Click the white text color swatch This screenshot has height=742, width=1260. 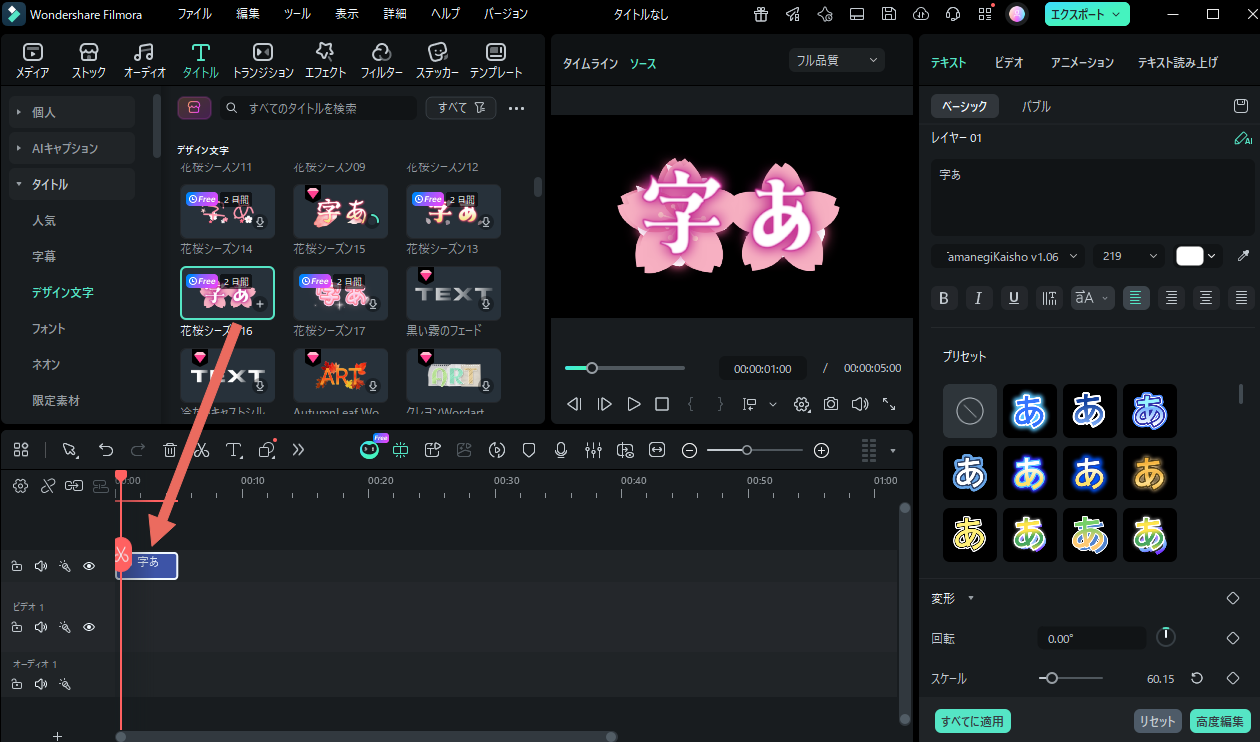click(1190, 256)
